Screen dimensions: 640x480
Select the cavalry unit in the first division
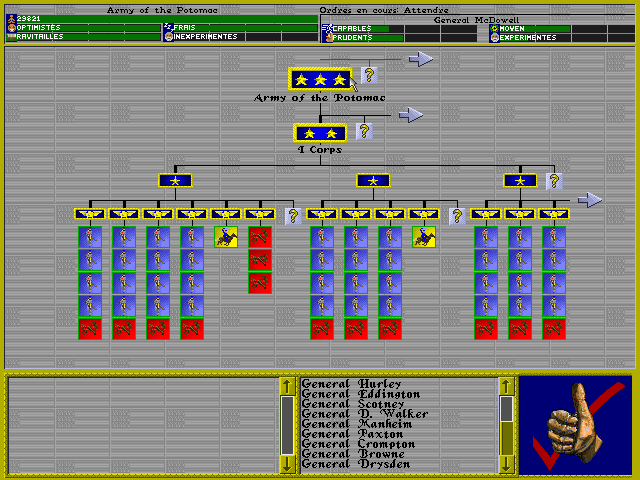[226, 237]
